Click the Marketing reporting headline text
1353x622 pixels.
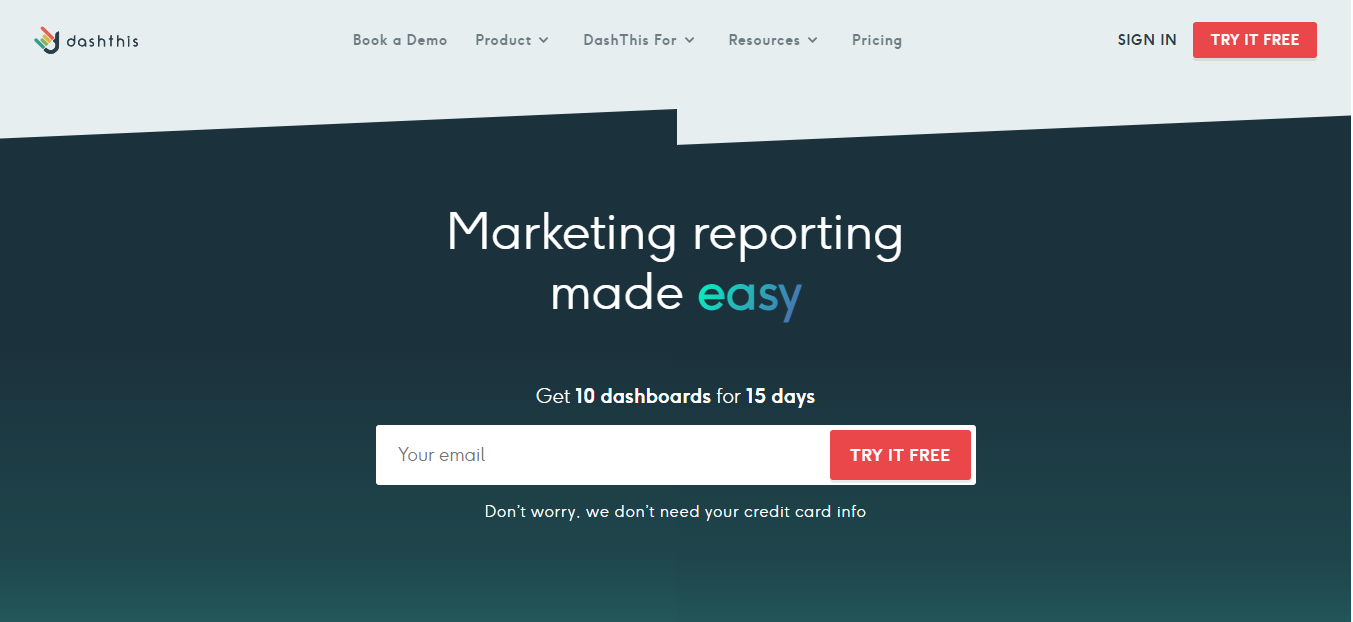[675, 233]
